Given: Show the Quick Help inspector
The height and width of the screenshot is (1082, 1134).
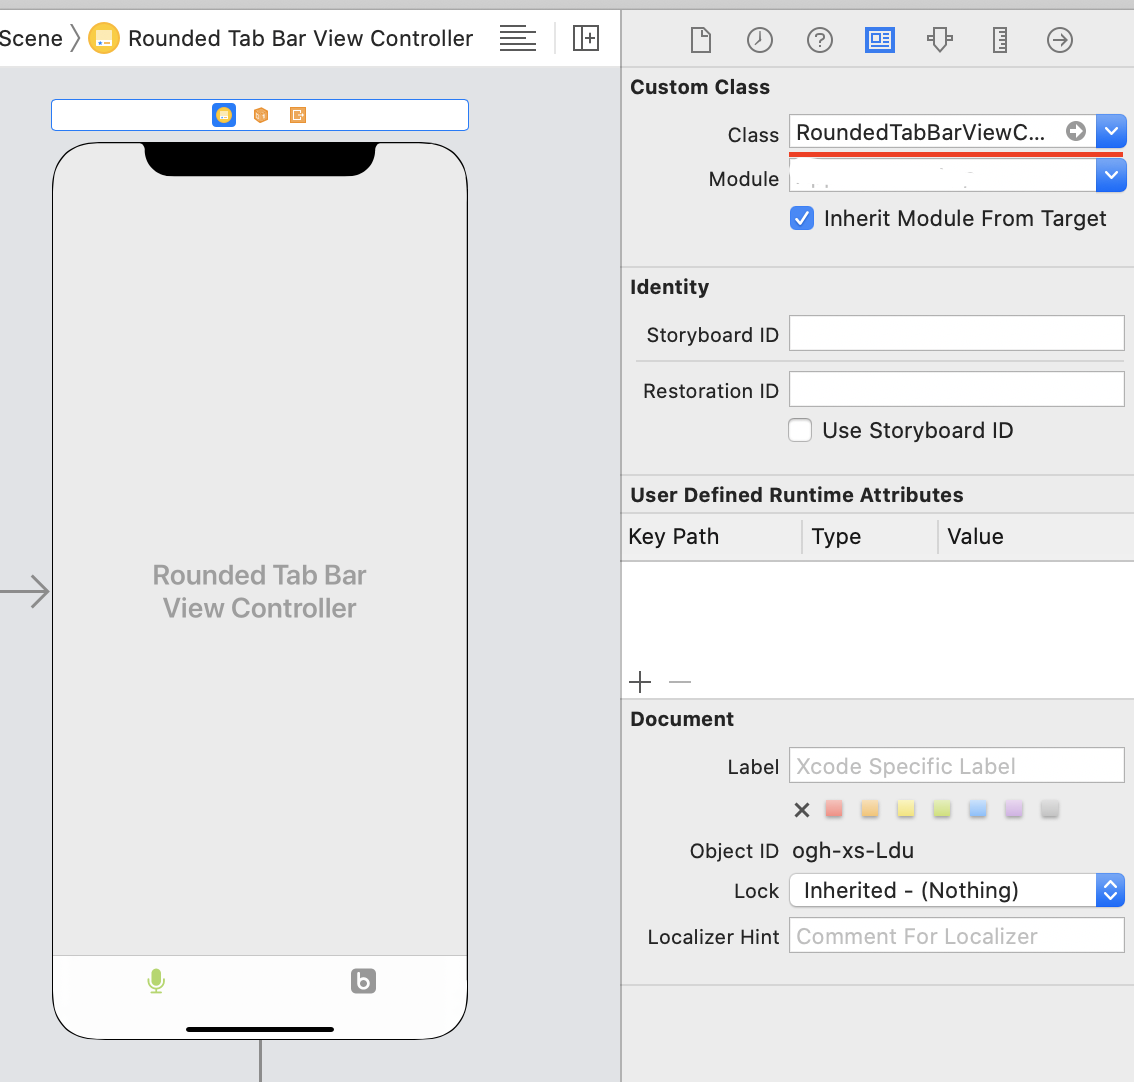Looking at the screenshot, I should pyautogui.click(x=820, y=40).
